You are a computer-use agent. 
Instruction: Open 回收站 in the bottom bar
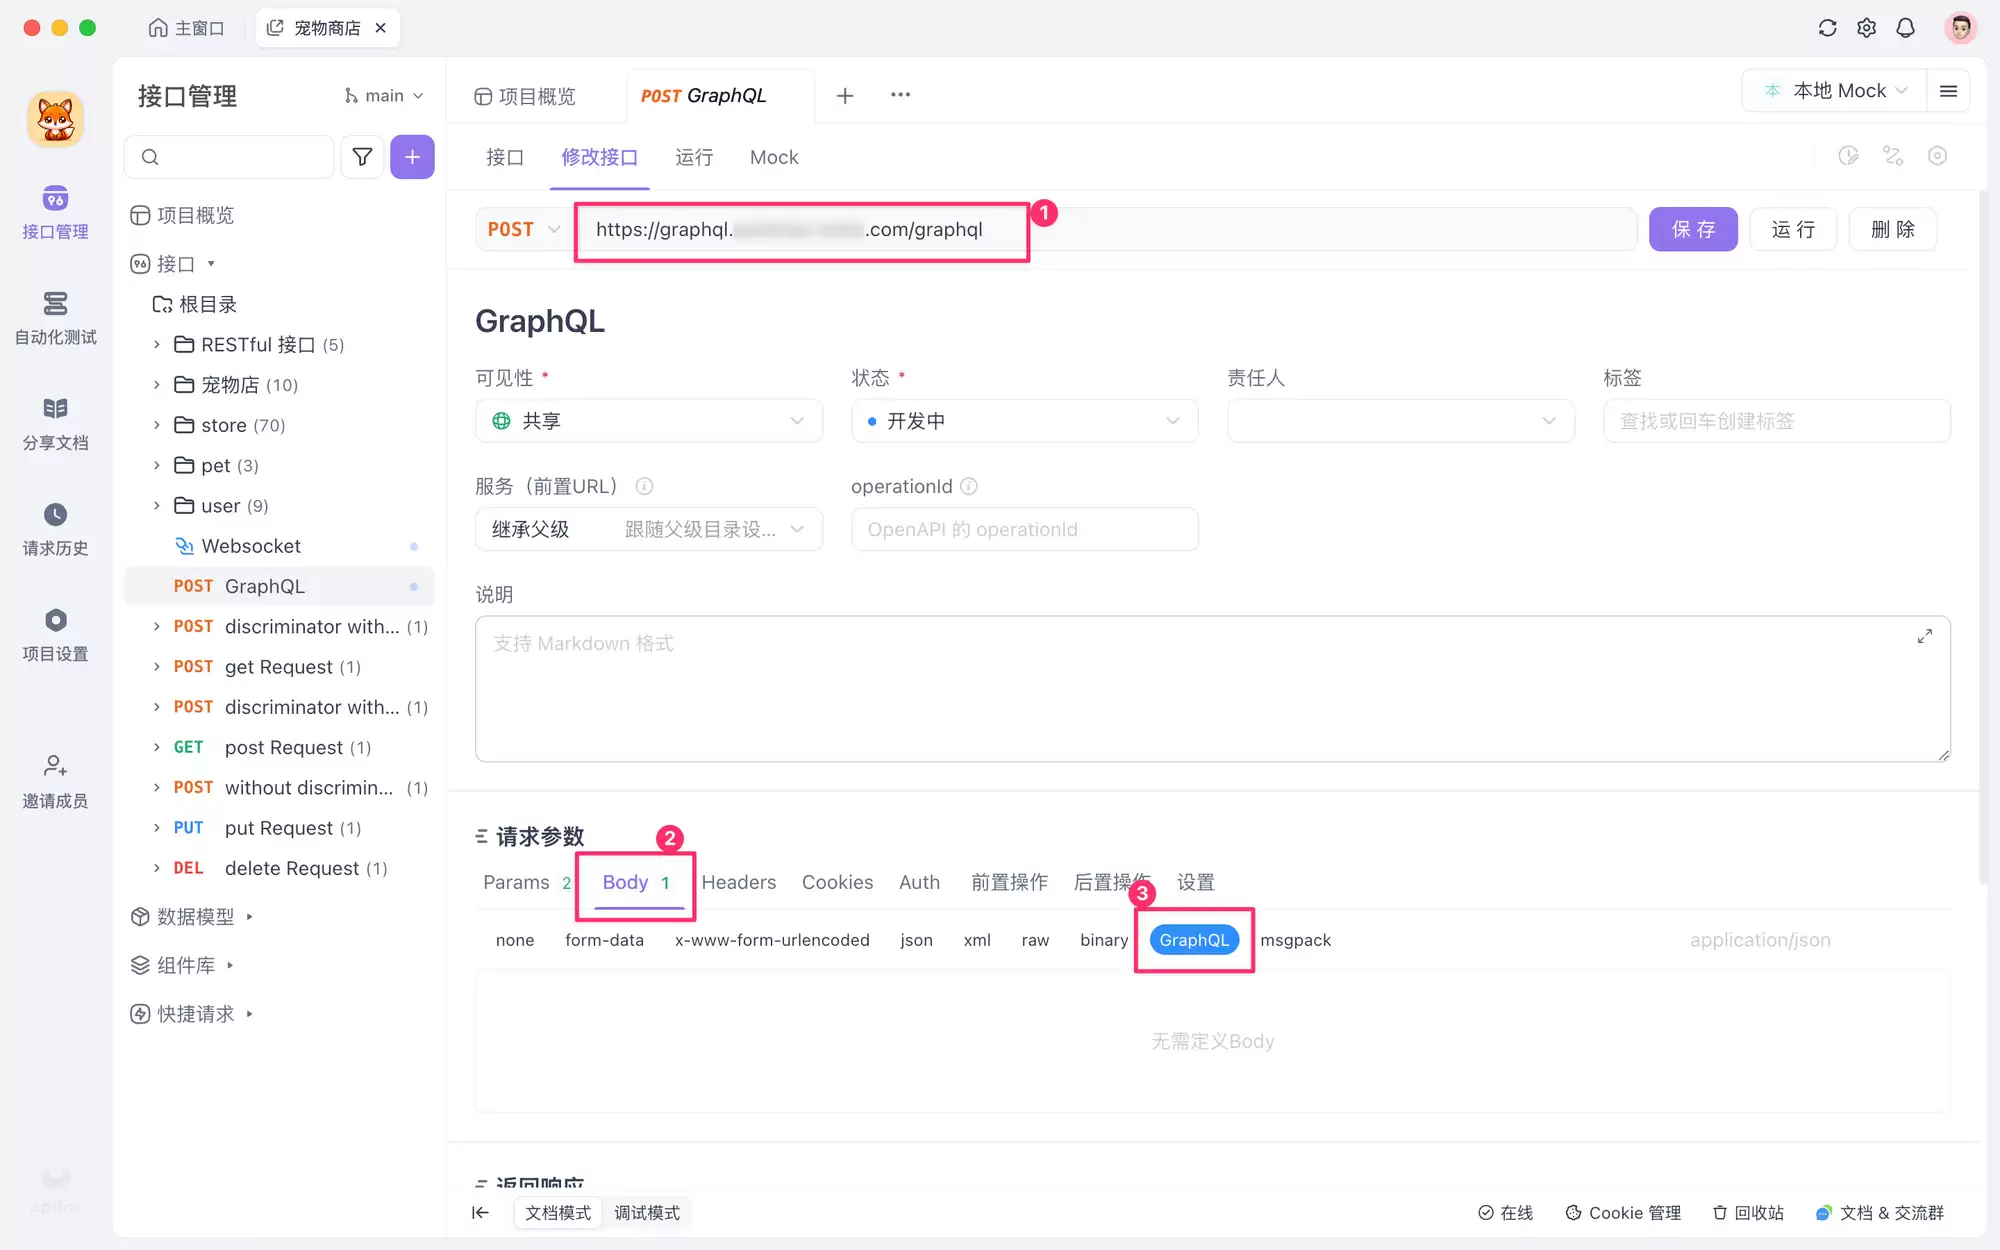(1748, 1212)
